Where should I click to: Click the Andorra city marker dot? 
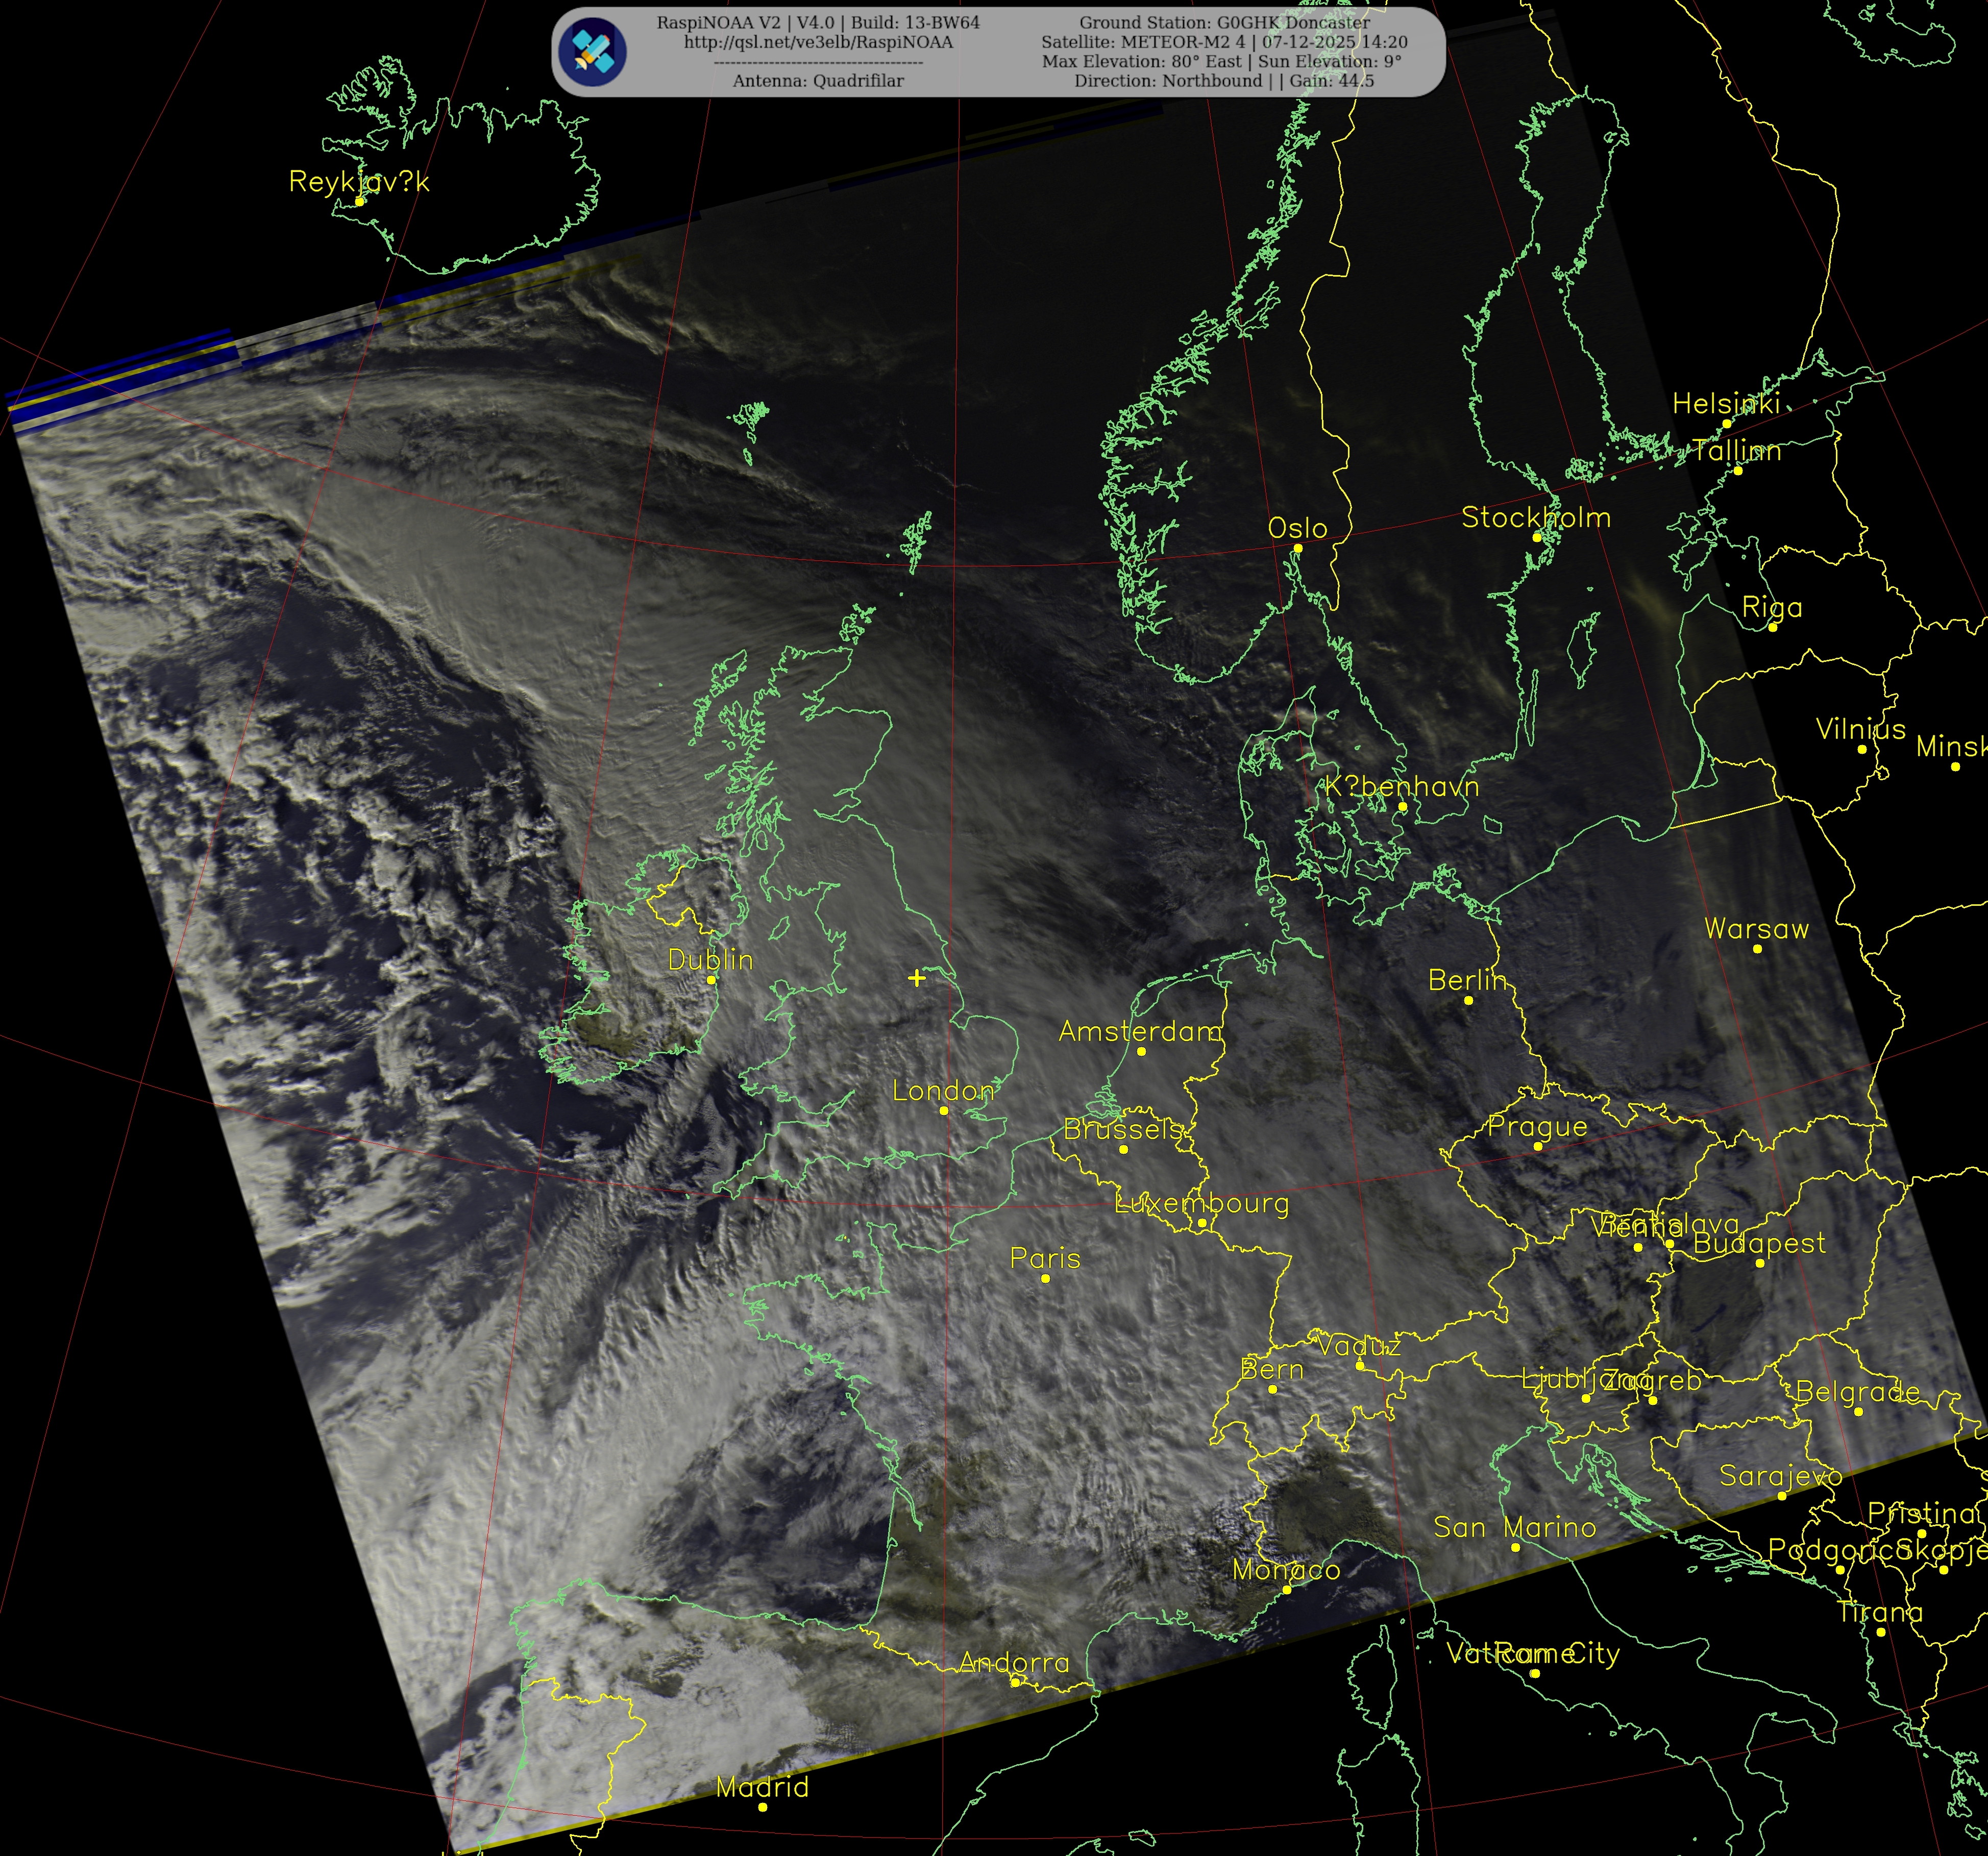pyautogui.click(x=1015, y=1682)
